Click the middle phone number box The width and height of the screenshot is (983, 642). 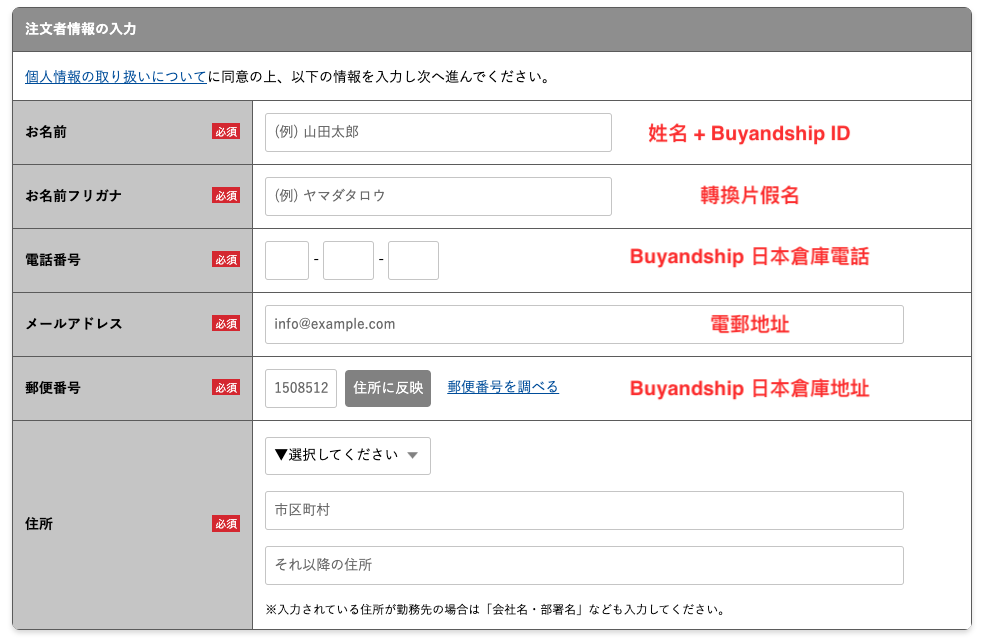coord(348,260)
